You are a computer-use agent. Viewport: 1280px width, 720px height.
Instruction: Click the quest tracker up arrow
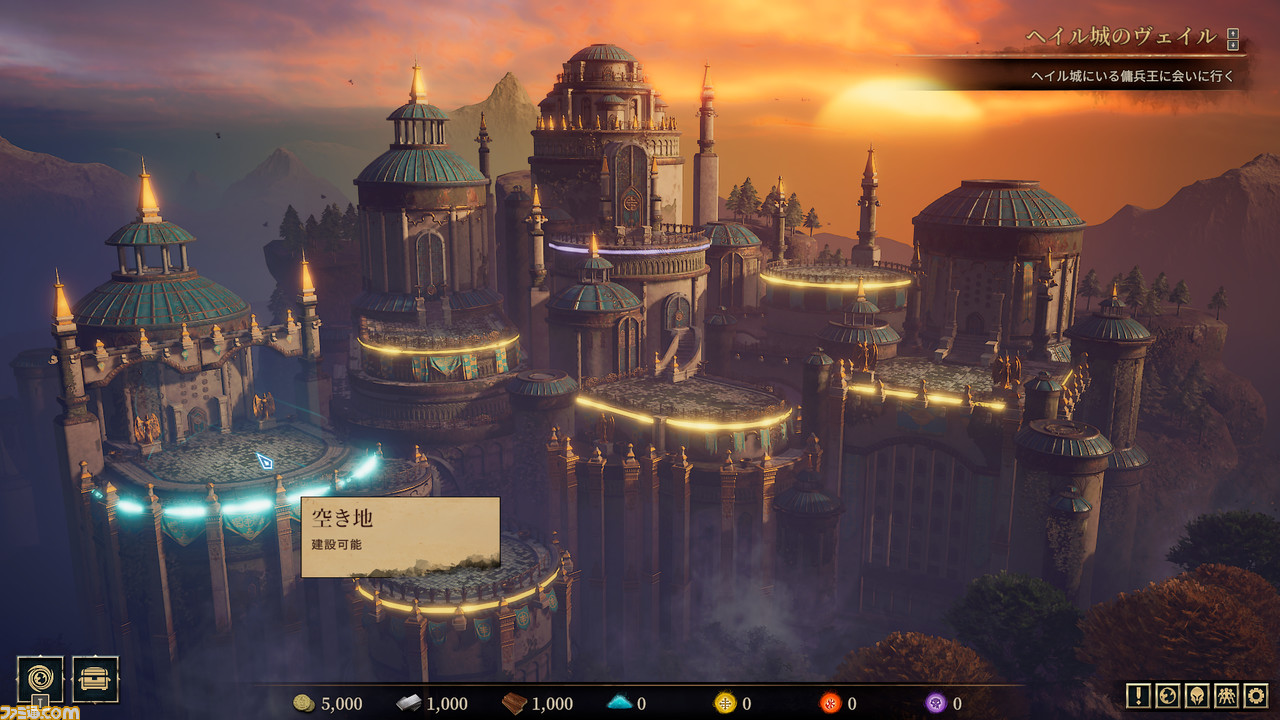(1234, 33)
